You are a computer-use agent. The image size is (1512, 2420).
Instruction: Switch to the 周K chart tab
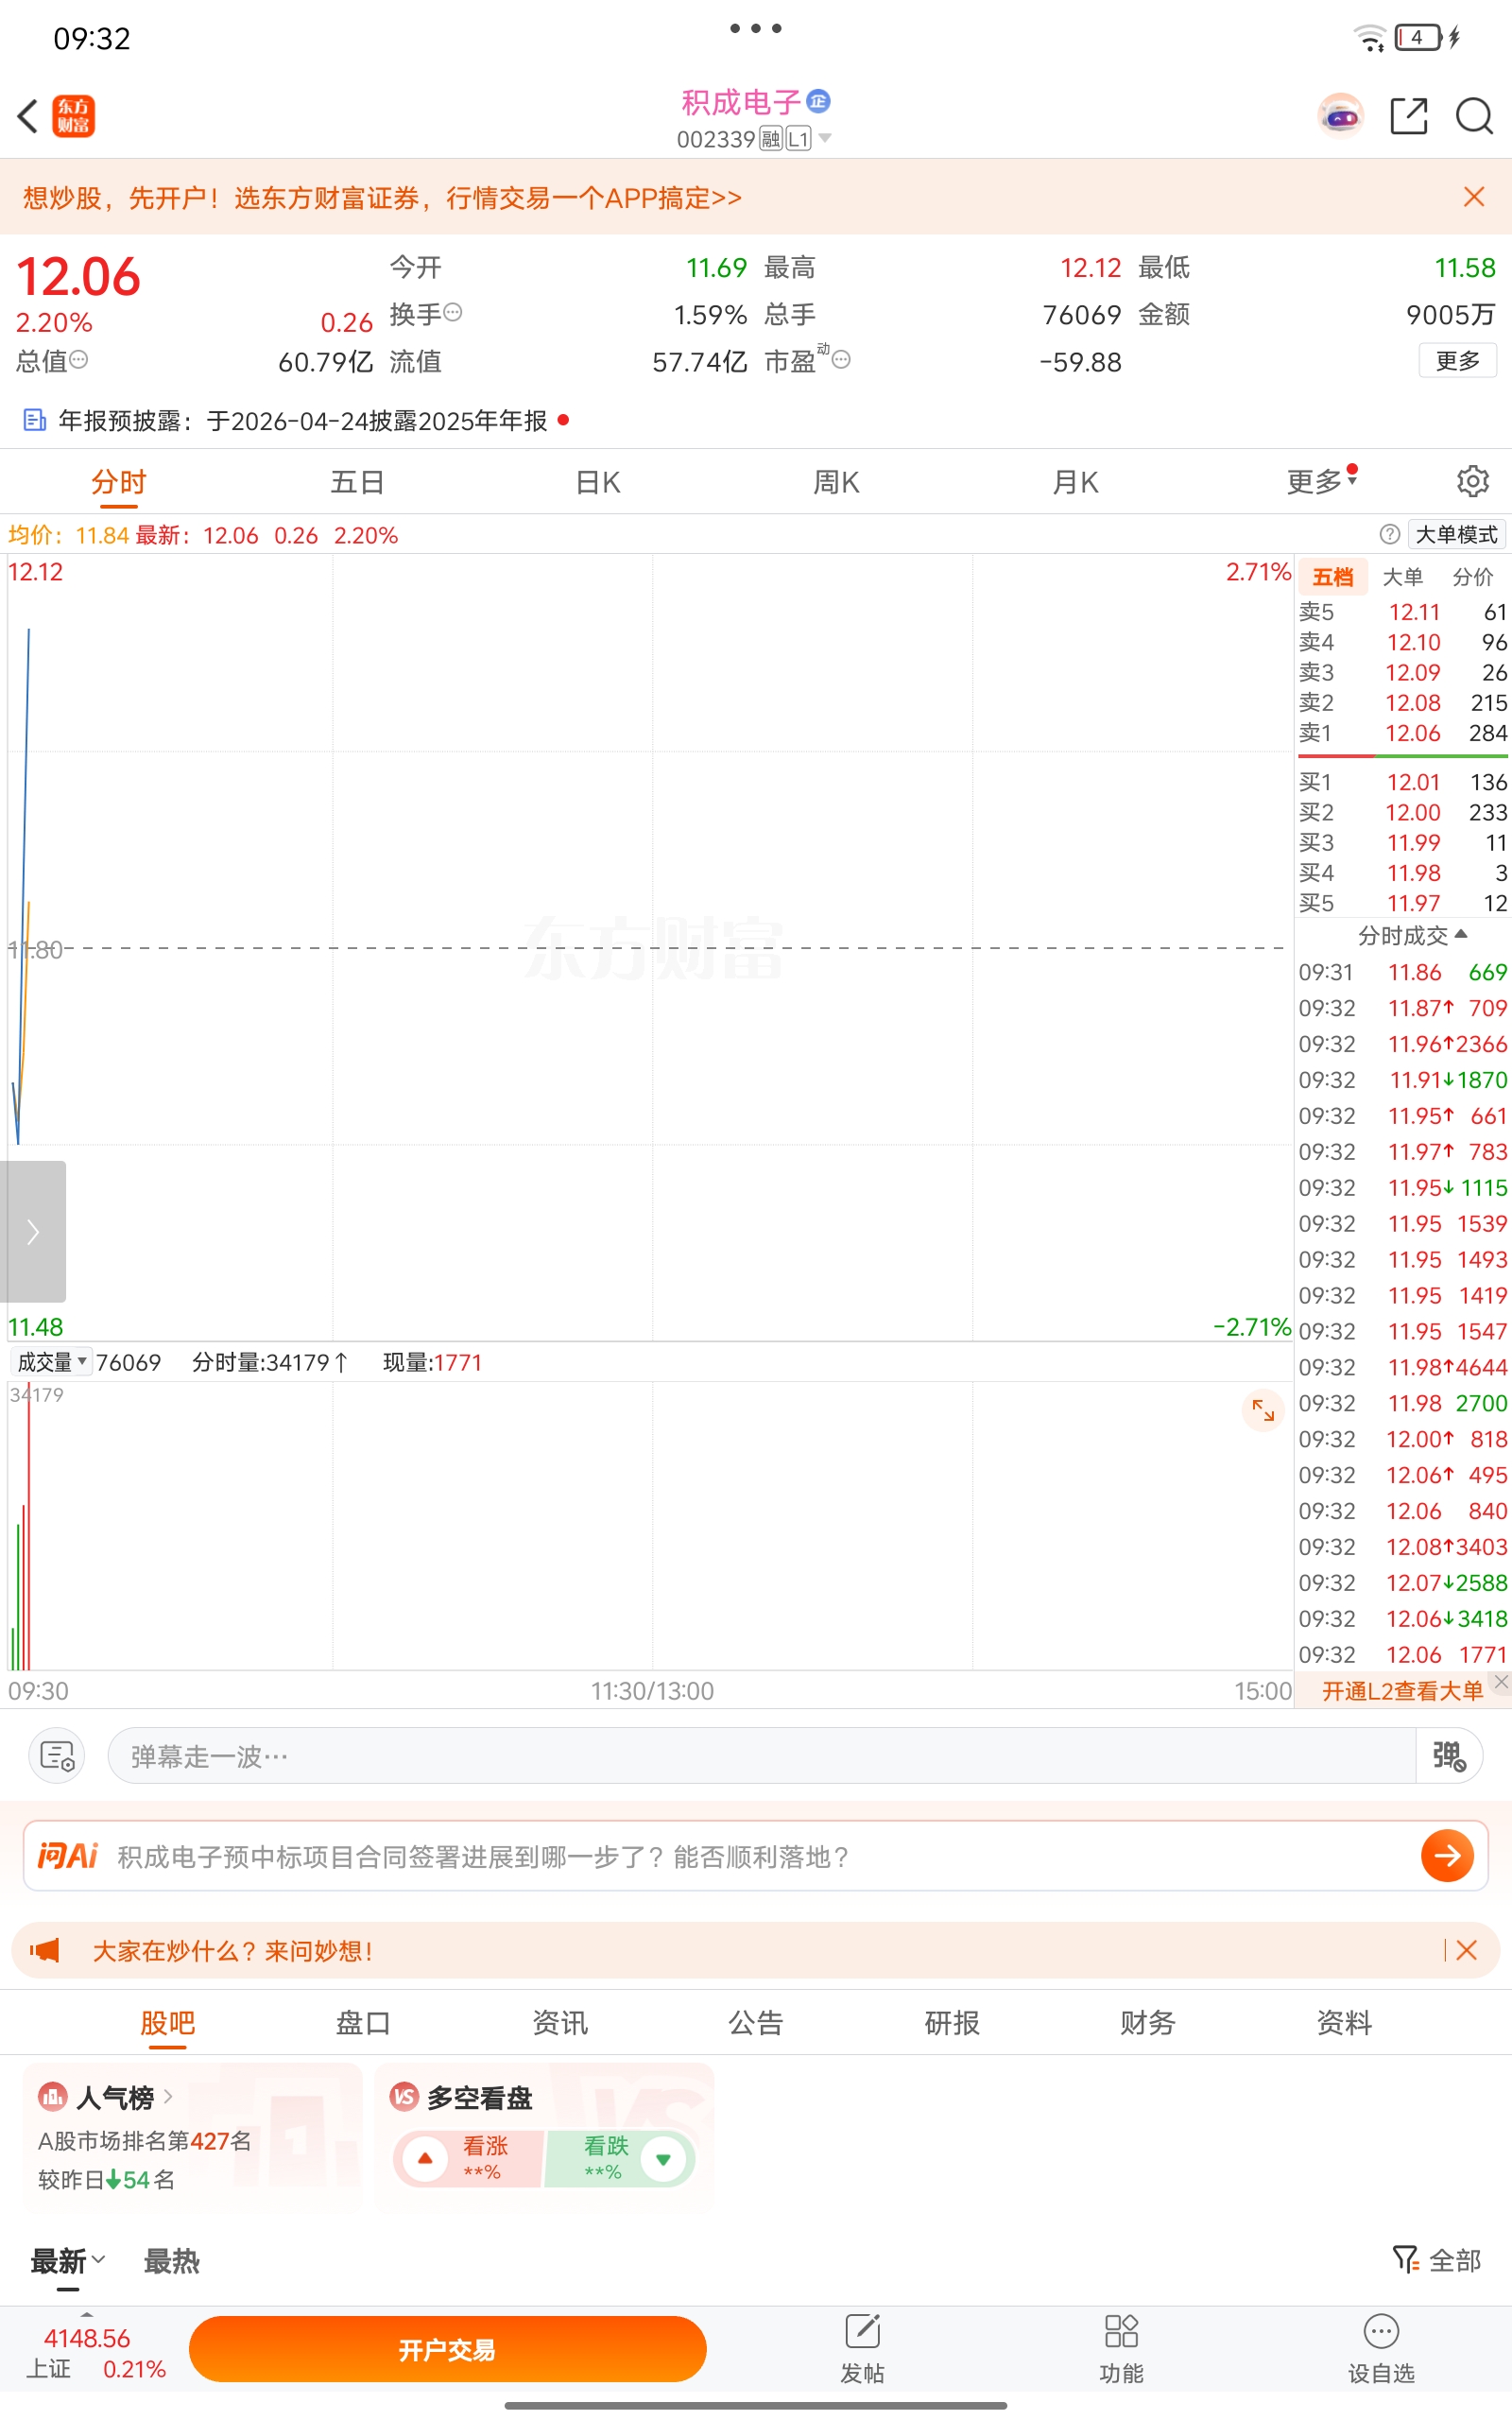836,482
